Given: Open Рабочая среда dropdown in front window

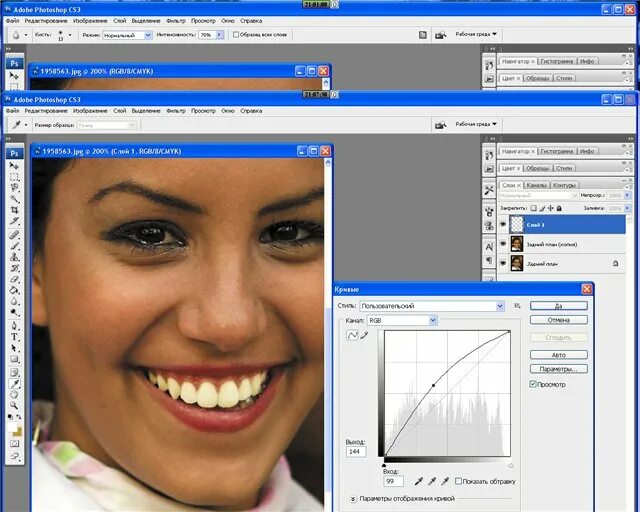Looking at the screenshot, I should (476, 124).
